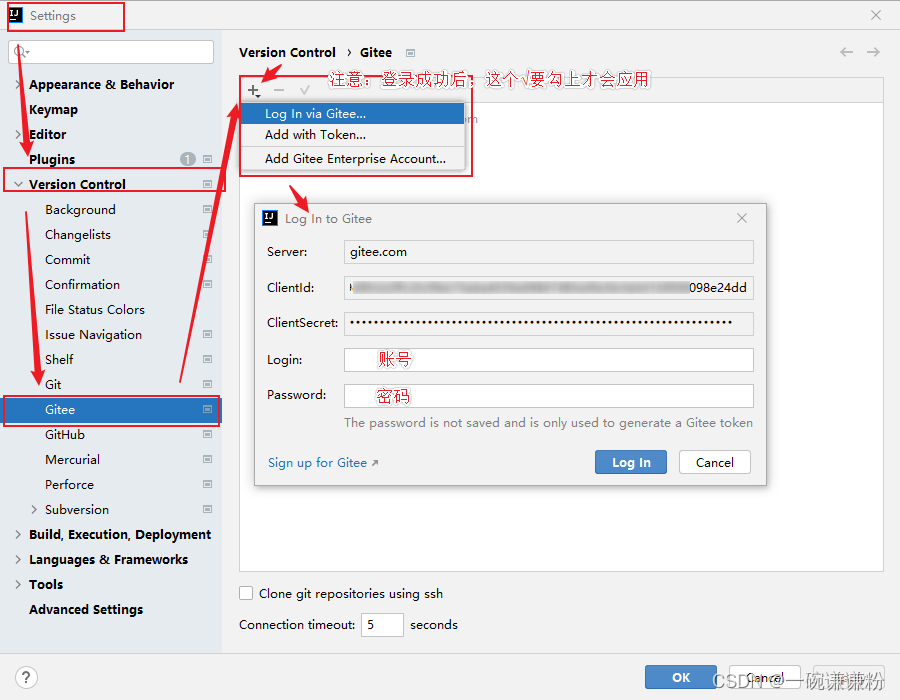The height and width of the screenshot is (700, 900).
Task: Click OK in the Settings window
Action: click(x=681, y=678)
